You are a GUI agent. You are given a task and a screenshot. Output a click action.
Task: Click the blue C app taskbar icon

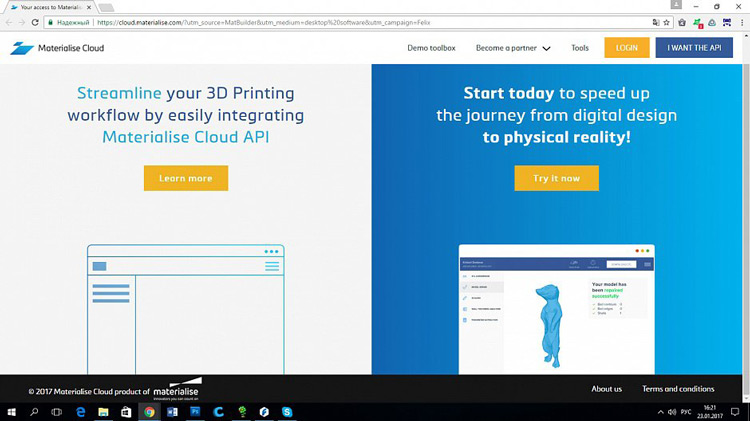pyautogui.click(x=219, y=412)
